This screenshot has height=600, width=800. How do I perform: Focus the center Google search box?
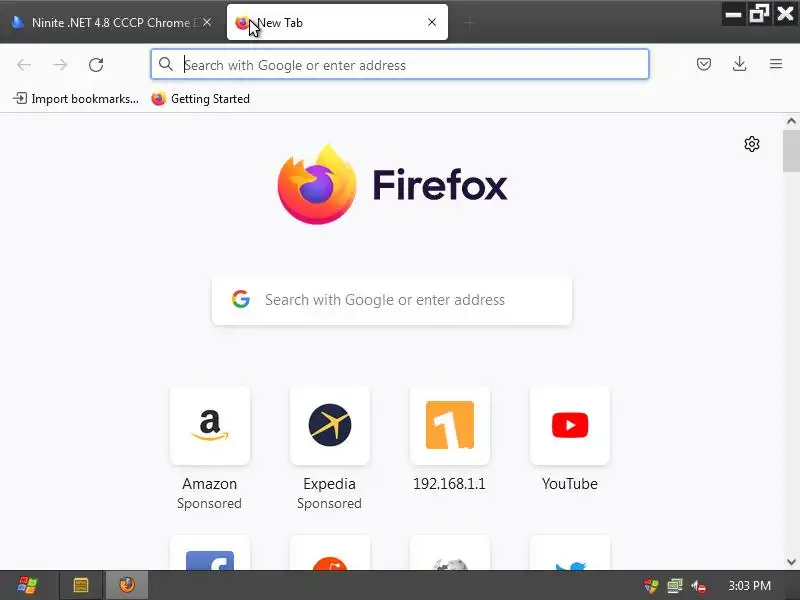click(392, 300)
